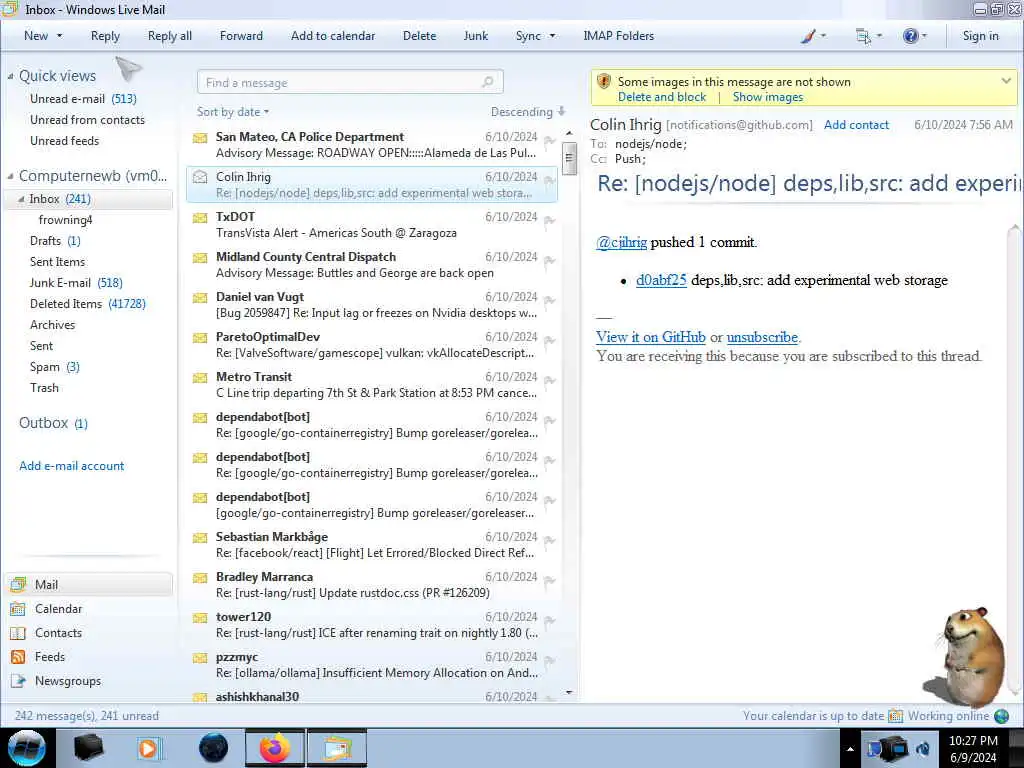
Task: Flag the Daniel van Vugt message
Action: point(550,301)
